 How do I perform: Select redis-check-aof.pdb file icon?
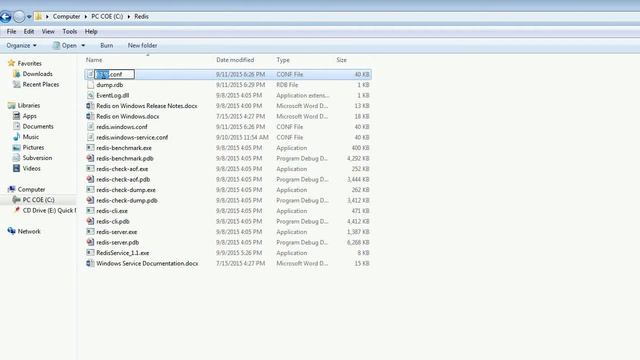[90, 179]
